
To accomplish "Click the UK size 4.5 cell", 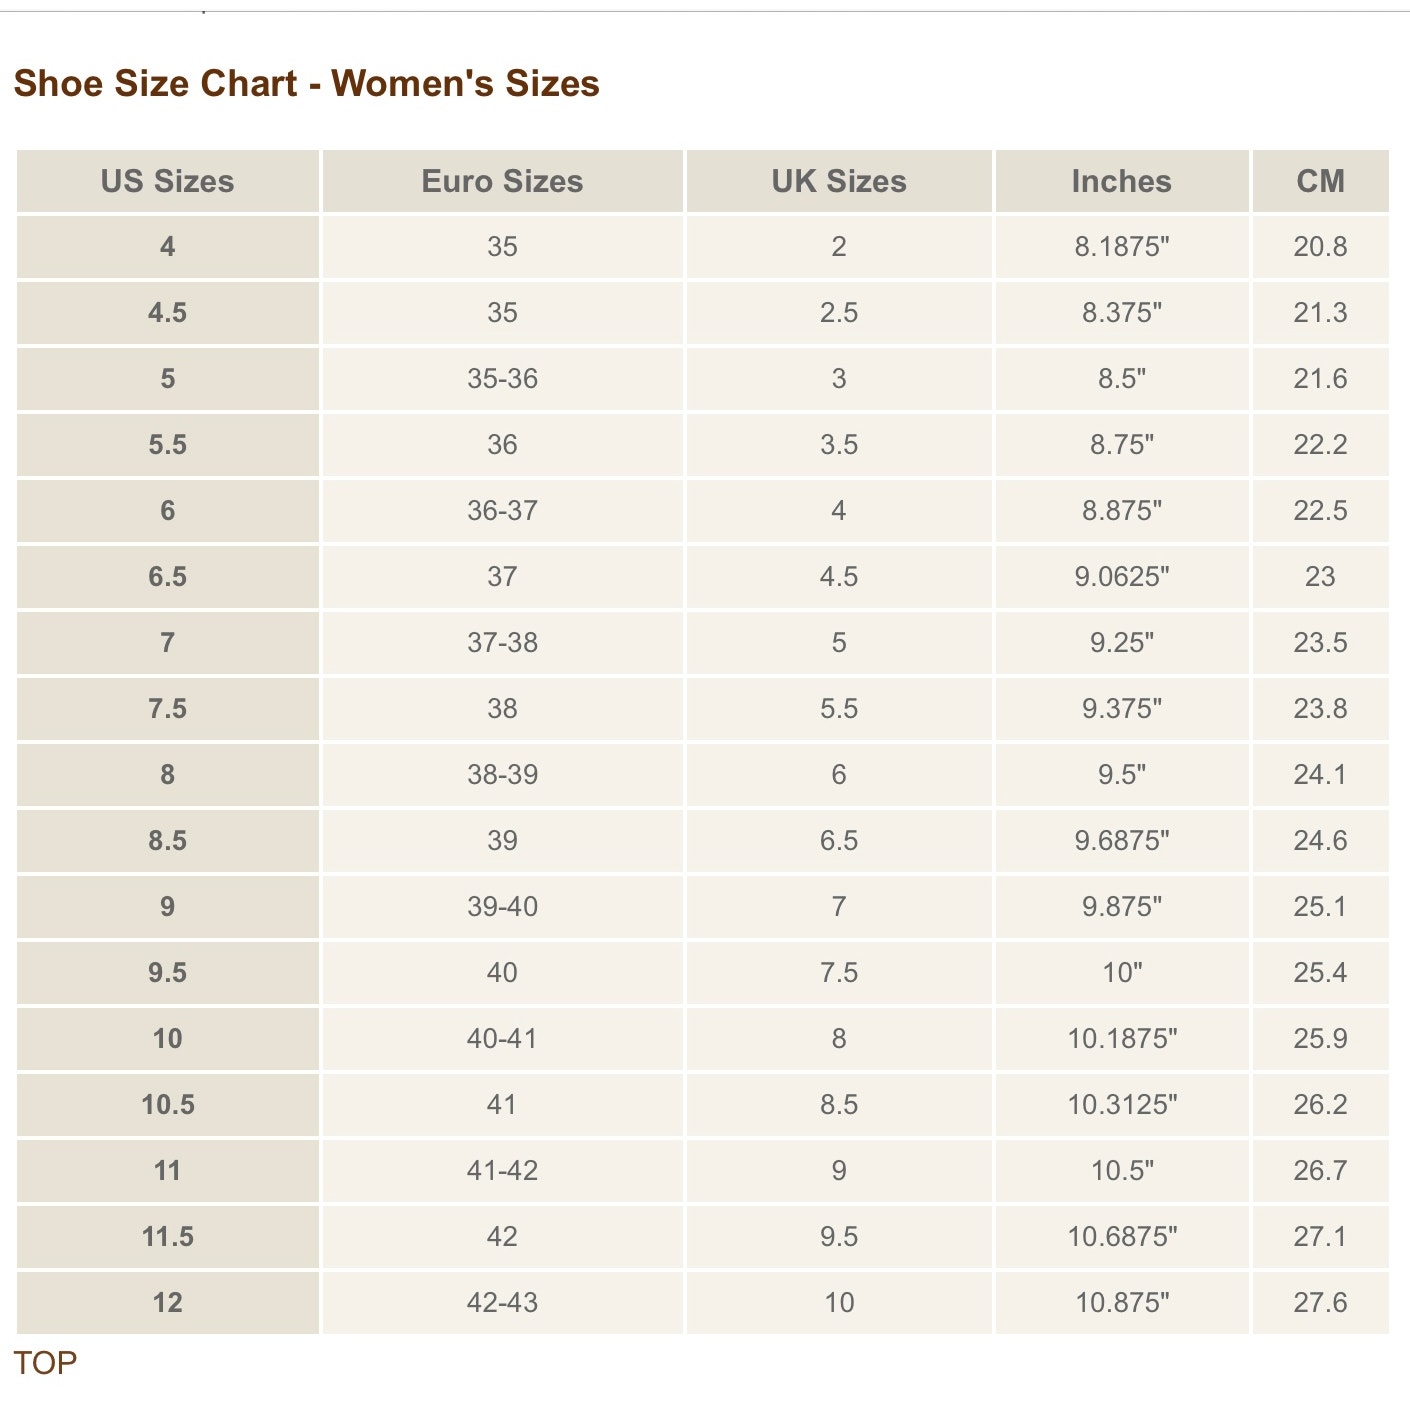I will point(839,576).
